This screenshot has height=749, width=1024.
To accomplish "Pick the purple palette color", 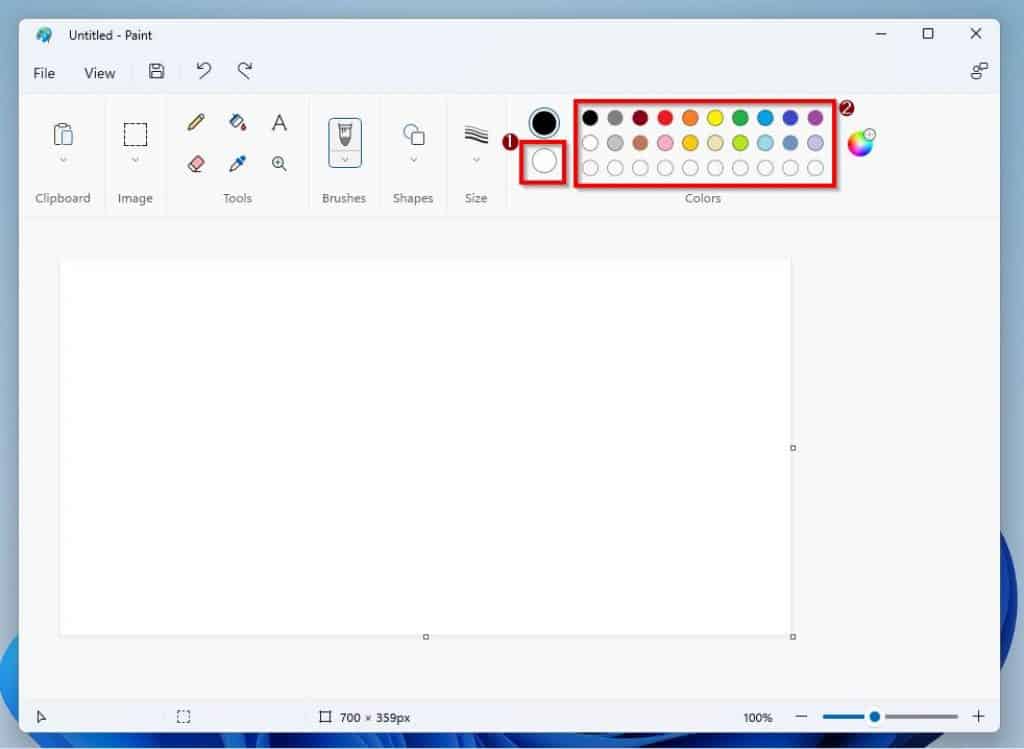I will click(x=815, y=118).
